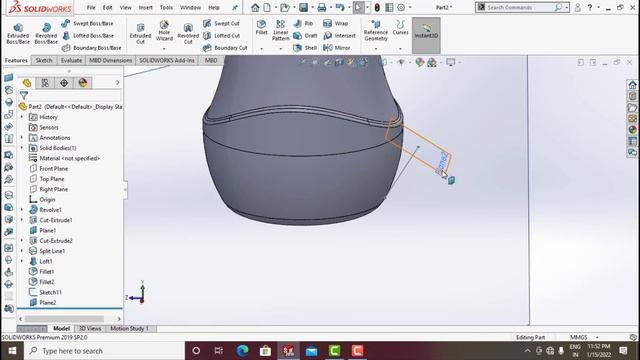Open Reference Geometry tool
The width and height of the screenshot is (640, 360).
376,30
